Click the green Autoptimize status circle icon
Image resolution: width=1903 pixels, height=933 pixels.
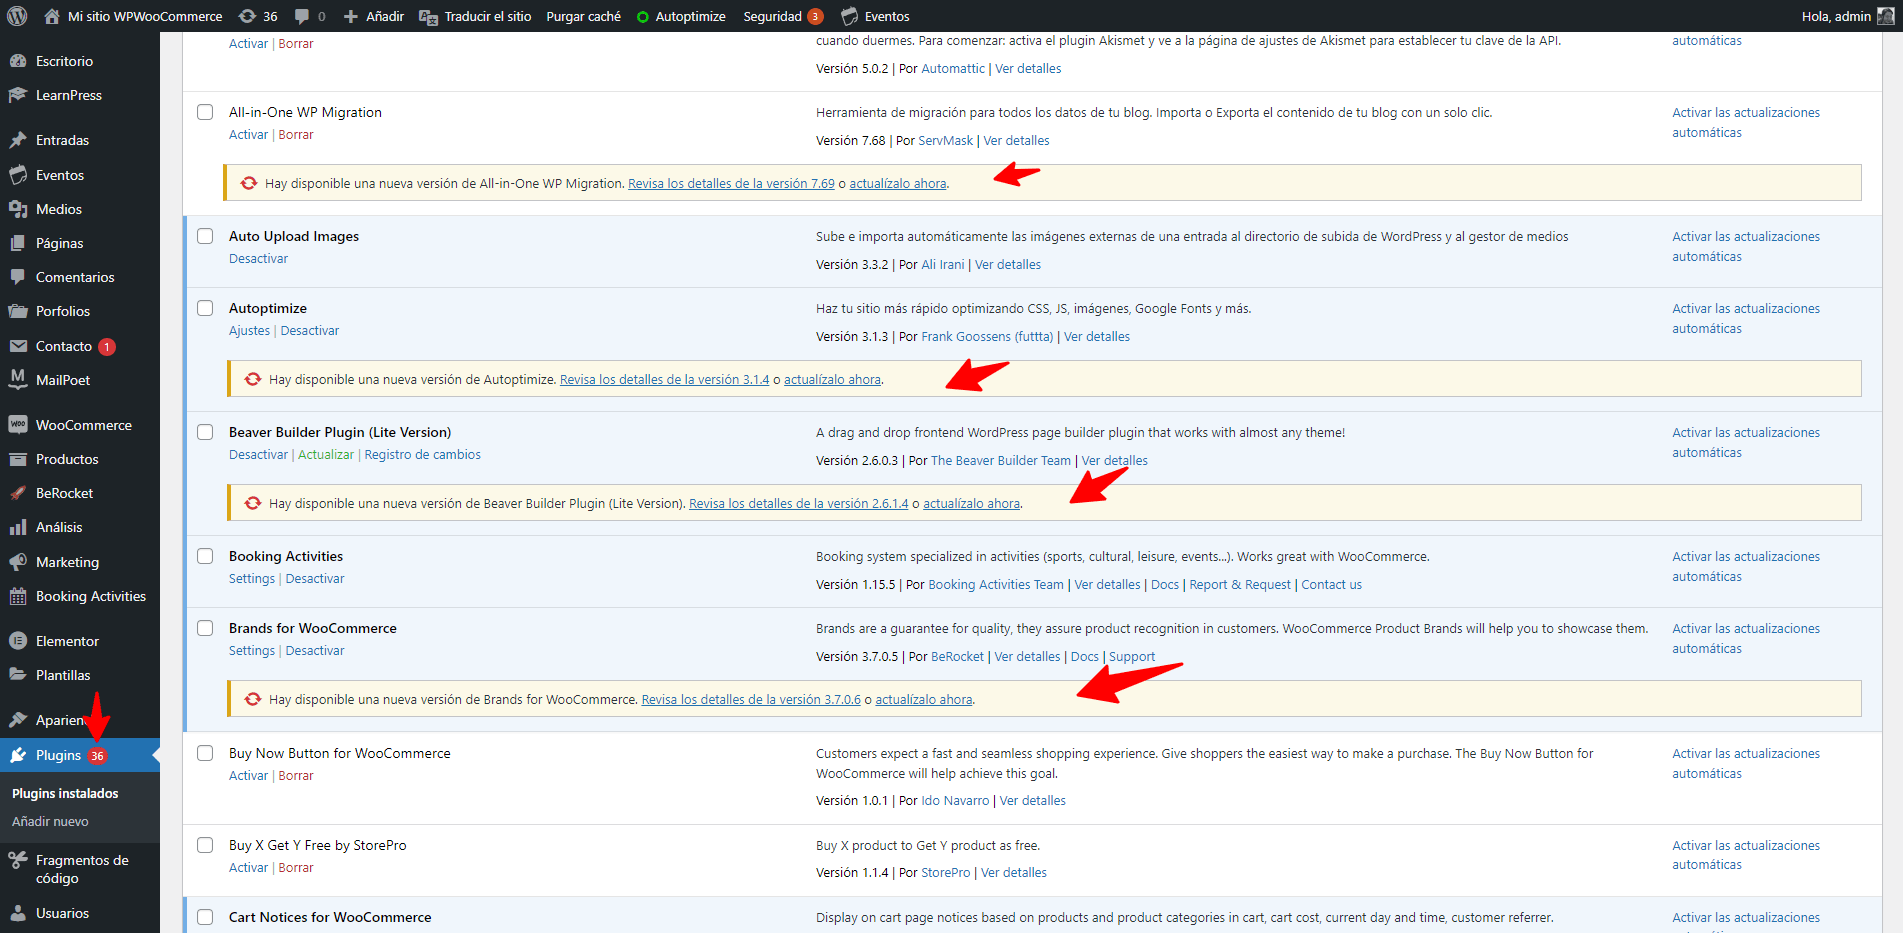[x=643, y=17]
